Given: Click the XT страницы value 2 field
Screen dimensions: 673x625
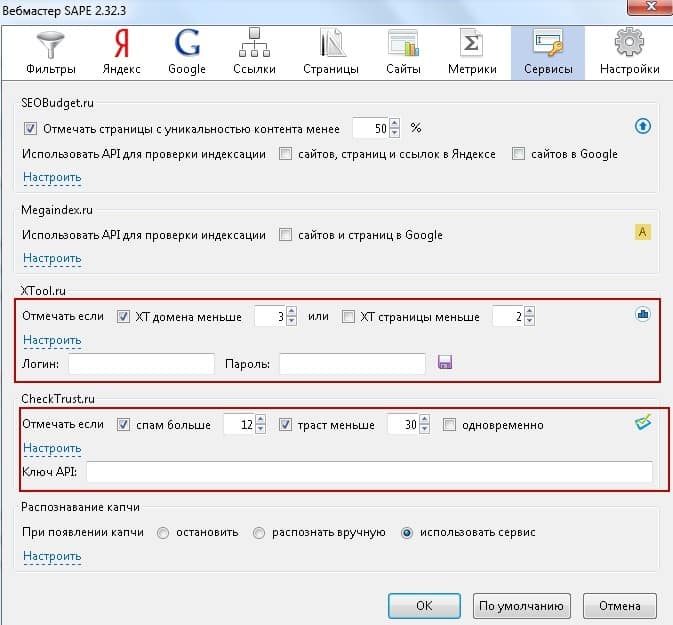Looking at the screenshot, I should pos(508,316).
